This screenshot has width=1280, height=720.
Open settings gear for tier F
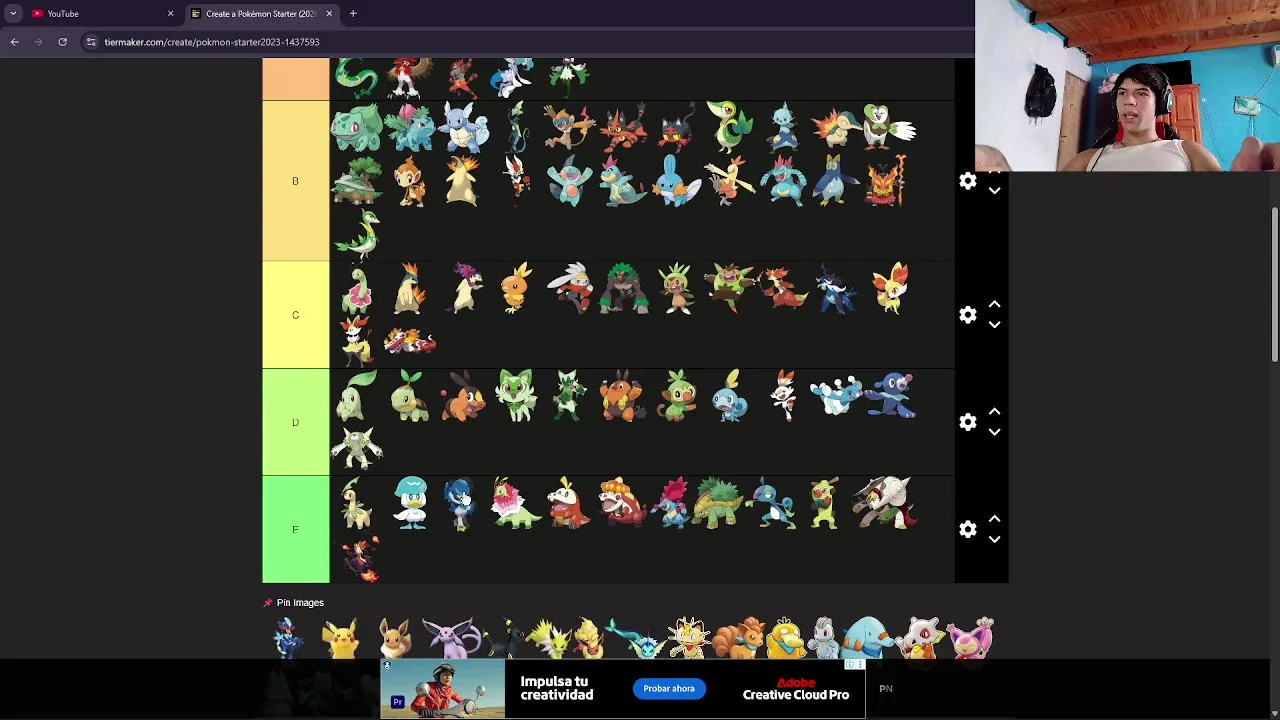967,529
